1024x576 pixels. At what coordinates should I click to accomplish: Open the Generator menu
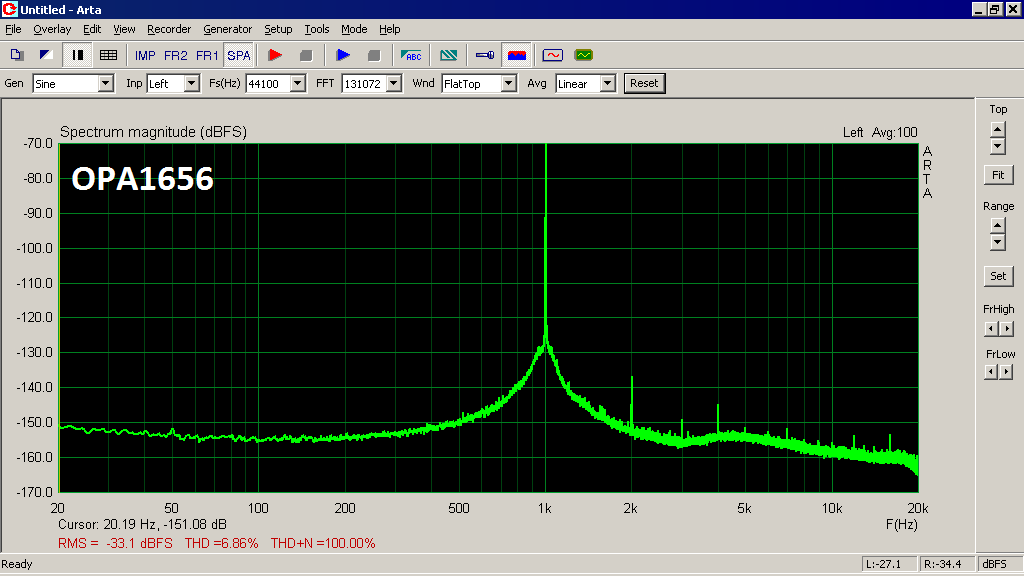coord(227,29)
